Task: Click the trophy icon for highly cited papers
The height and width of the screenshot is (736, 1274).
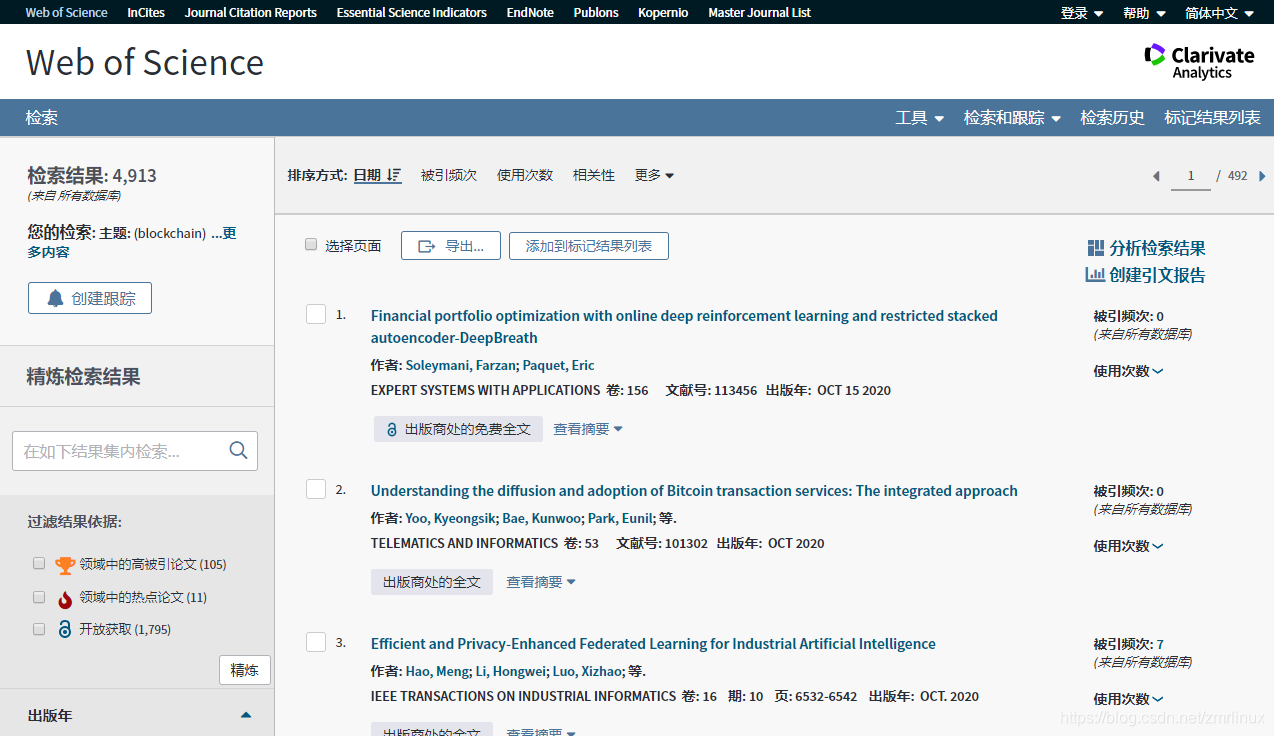Action: 65,565
